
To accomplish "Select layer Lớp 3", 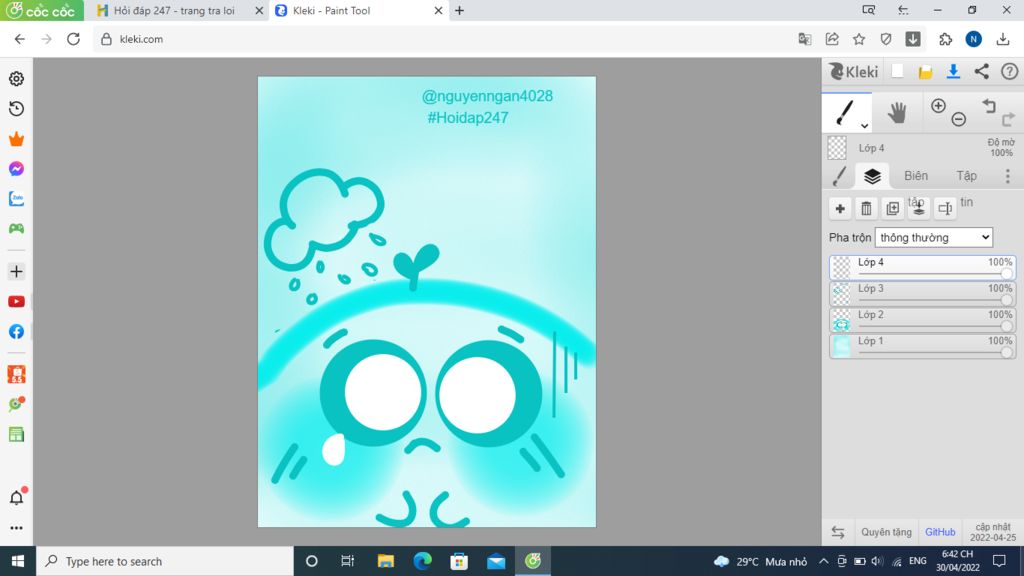I will 923,293.
